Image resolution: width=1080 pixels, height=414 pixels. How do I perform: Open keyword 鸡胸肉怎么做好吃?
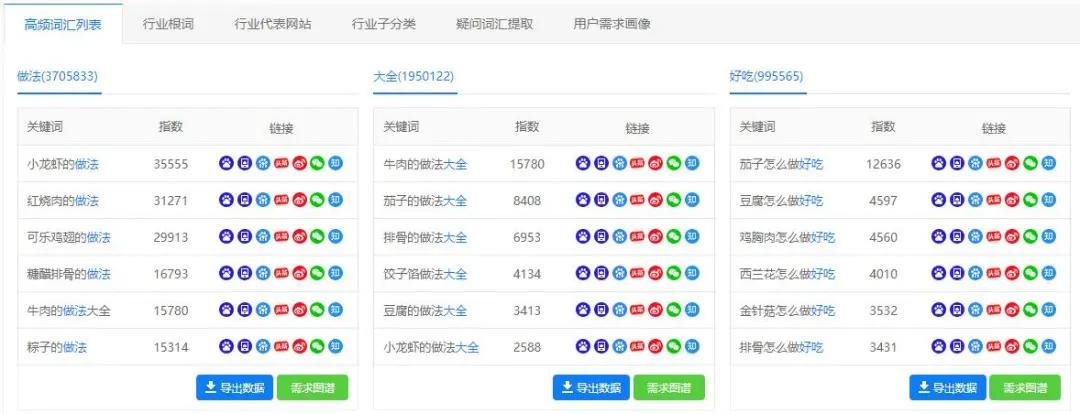[x=787, y=237]
